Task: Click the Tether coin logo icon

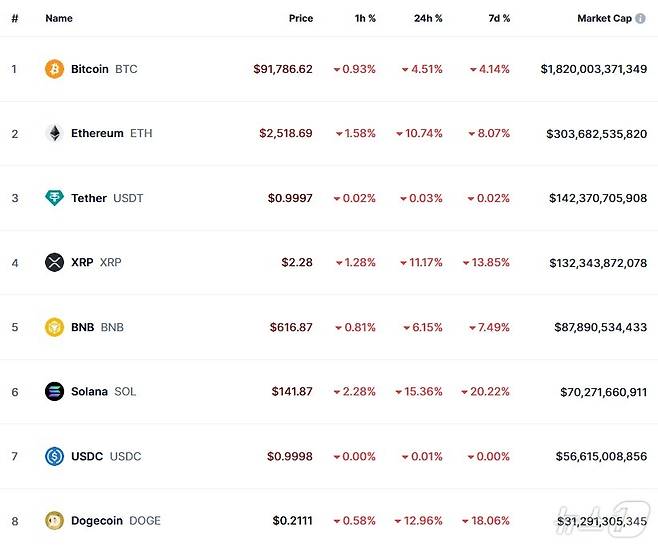Action: 54,198
